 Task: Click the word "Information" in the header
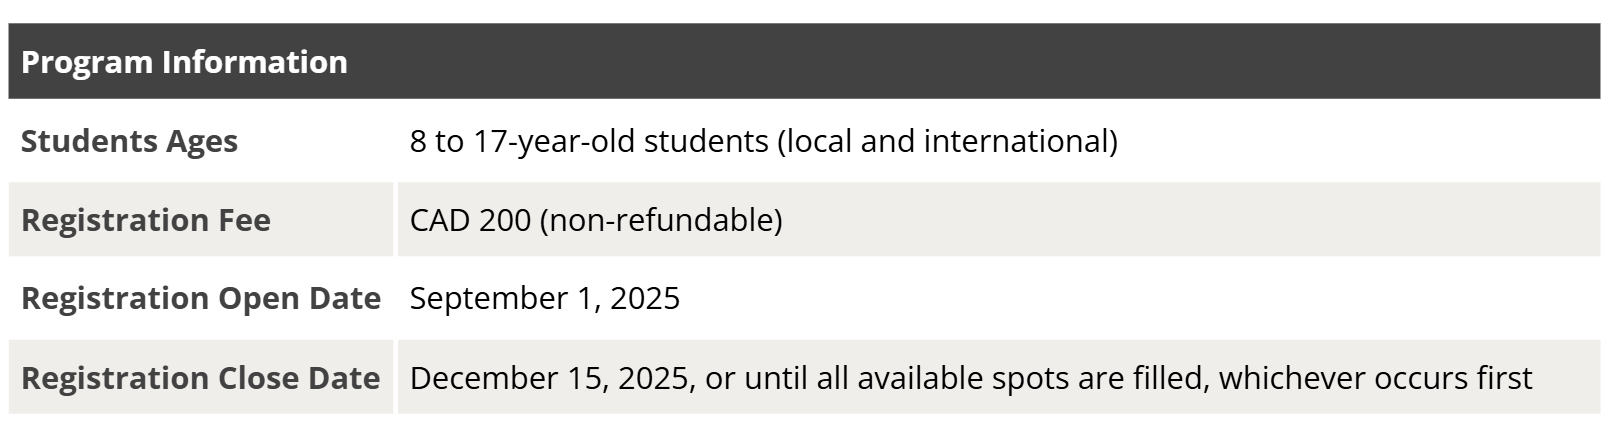pos(254,62)
